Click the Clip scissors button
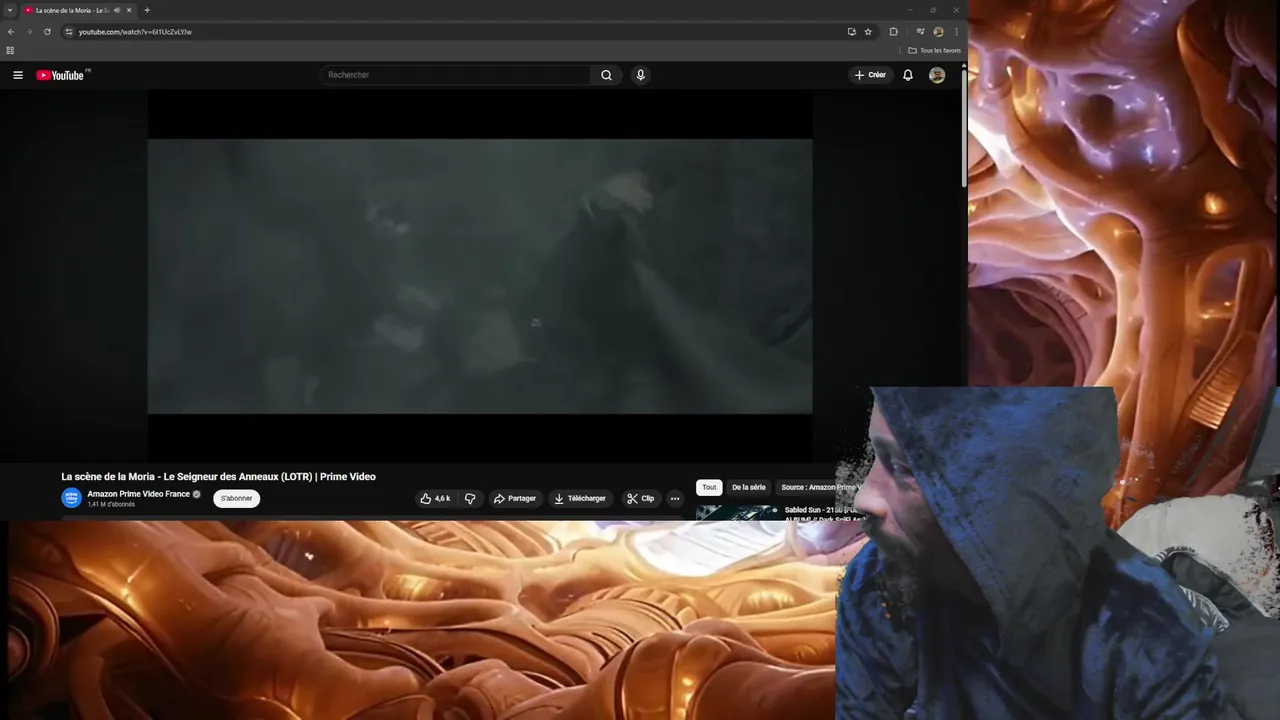The height and width of the screenshot is (720, 1280). (640, 498)
